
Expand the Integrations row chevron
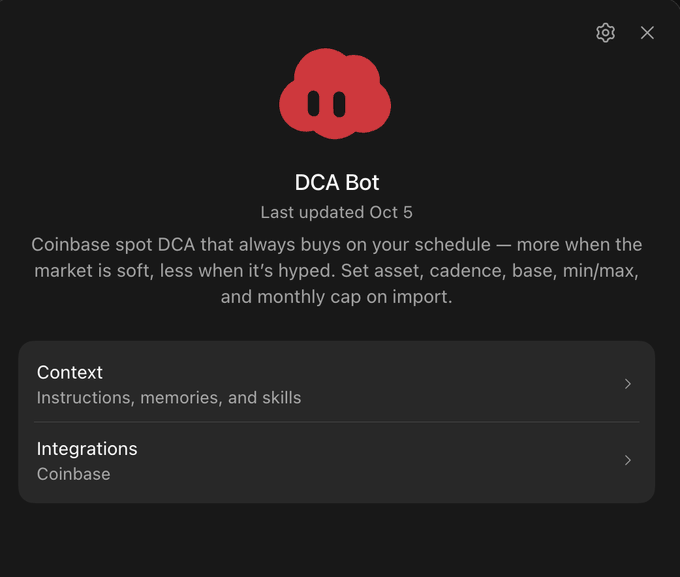click(628, 460)
